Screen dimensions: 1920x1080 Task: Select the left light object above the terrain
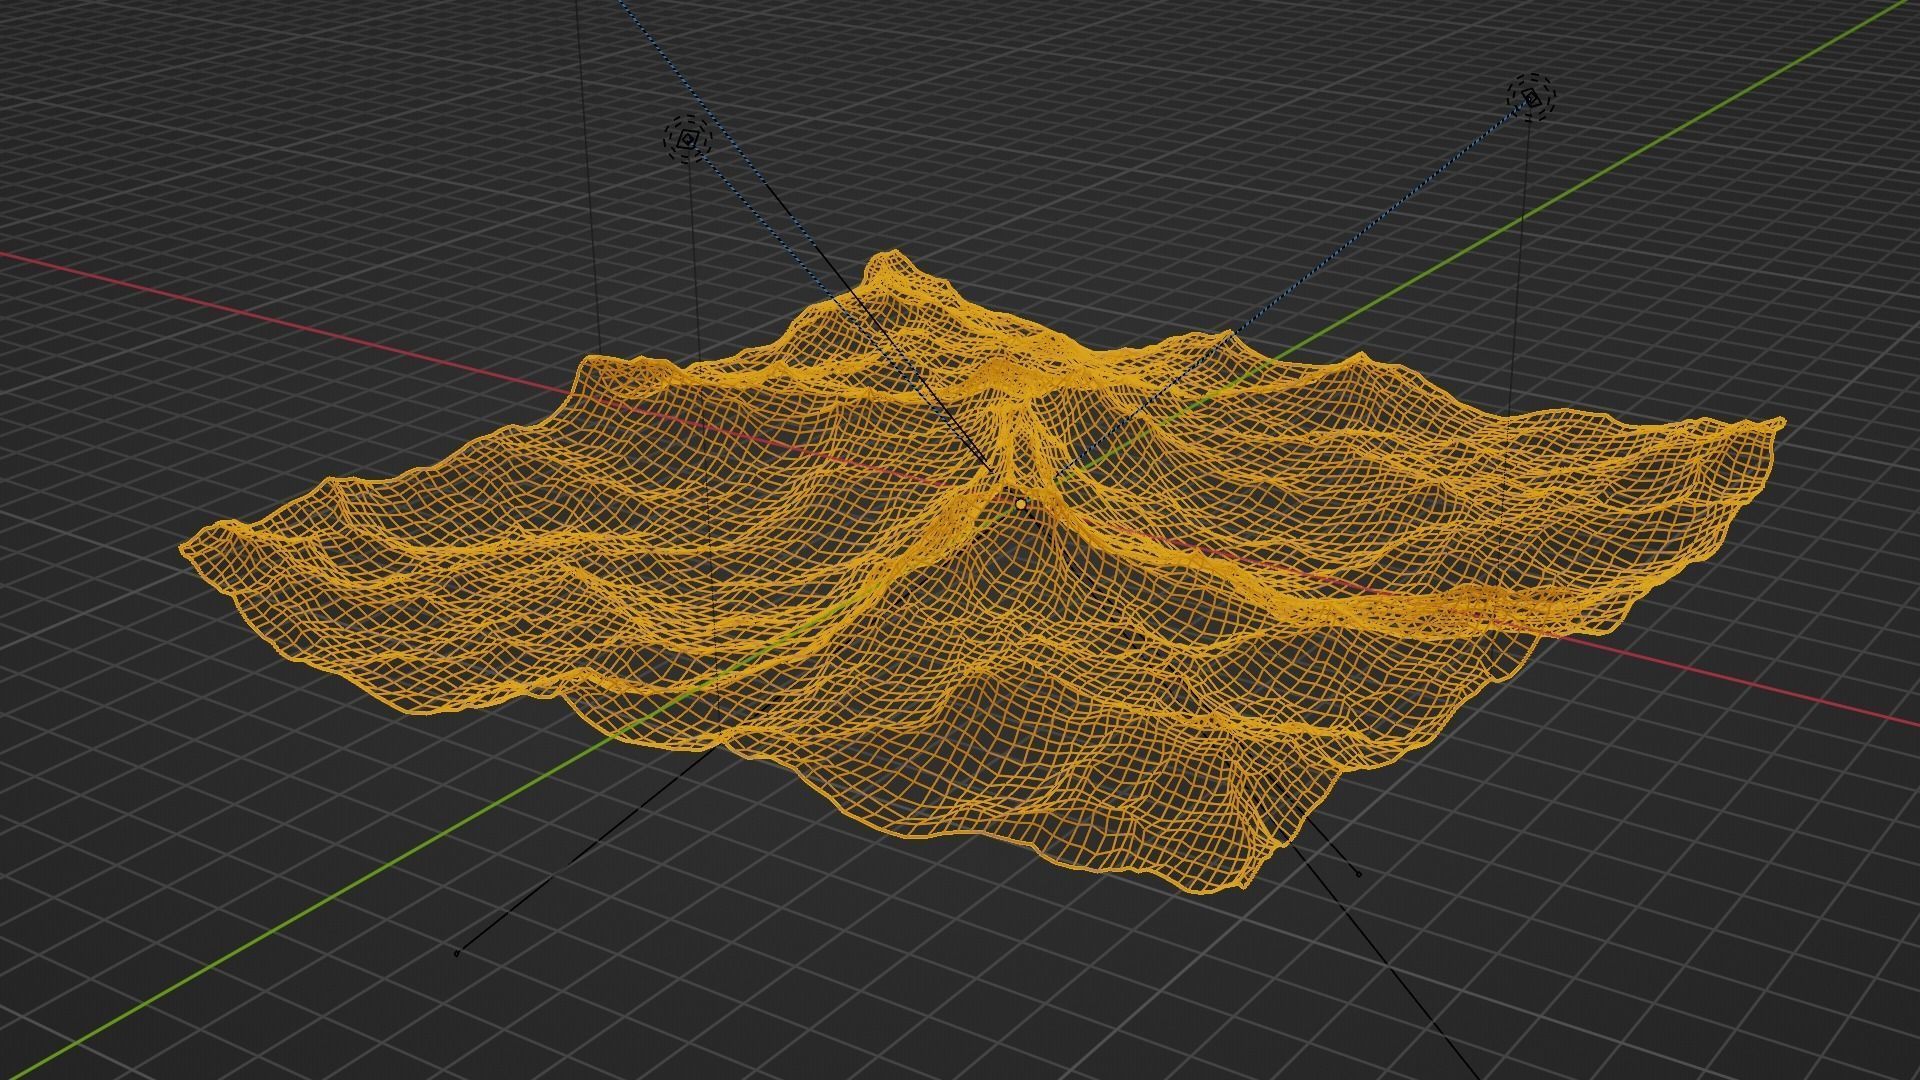pyautogui.click(x=687, y=140)
